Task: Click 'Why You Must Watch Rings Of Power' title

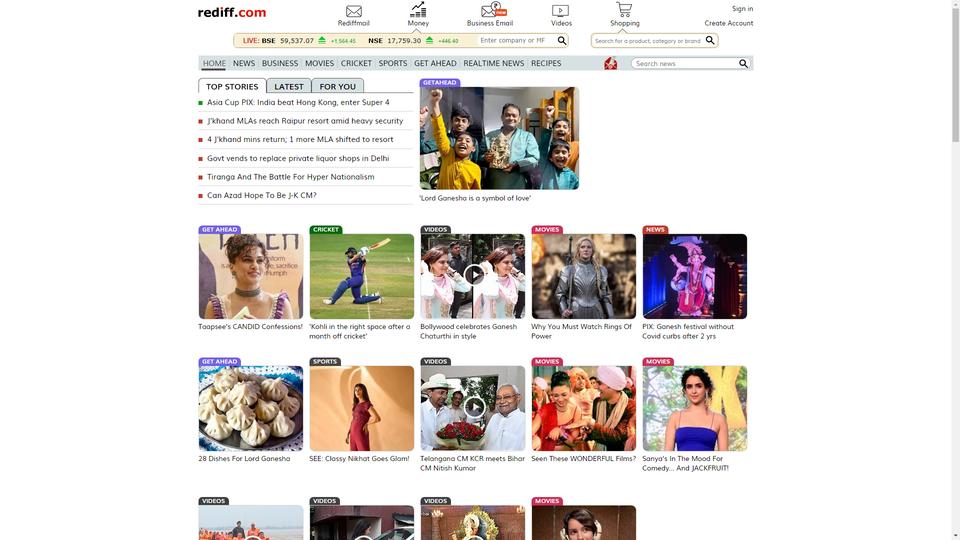Action: (x=581, y=331)
